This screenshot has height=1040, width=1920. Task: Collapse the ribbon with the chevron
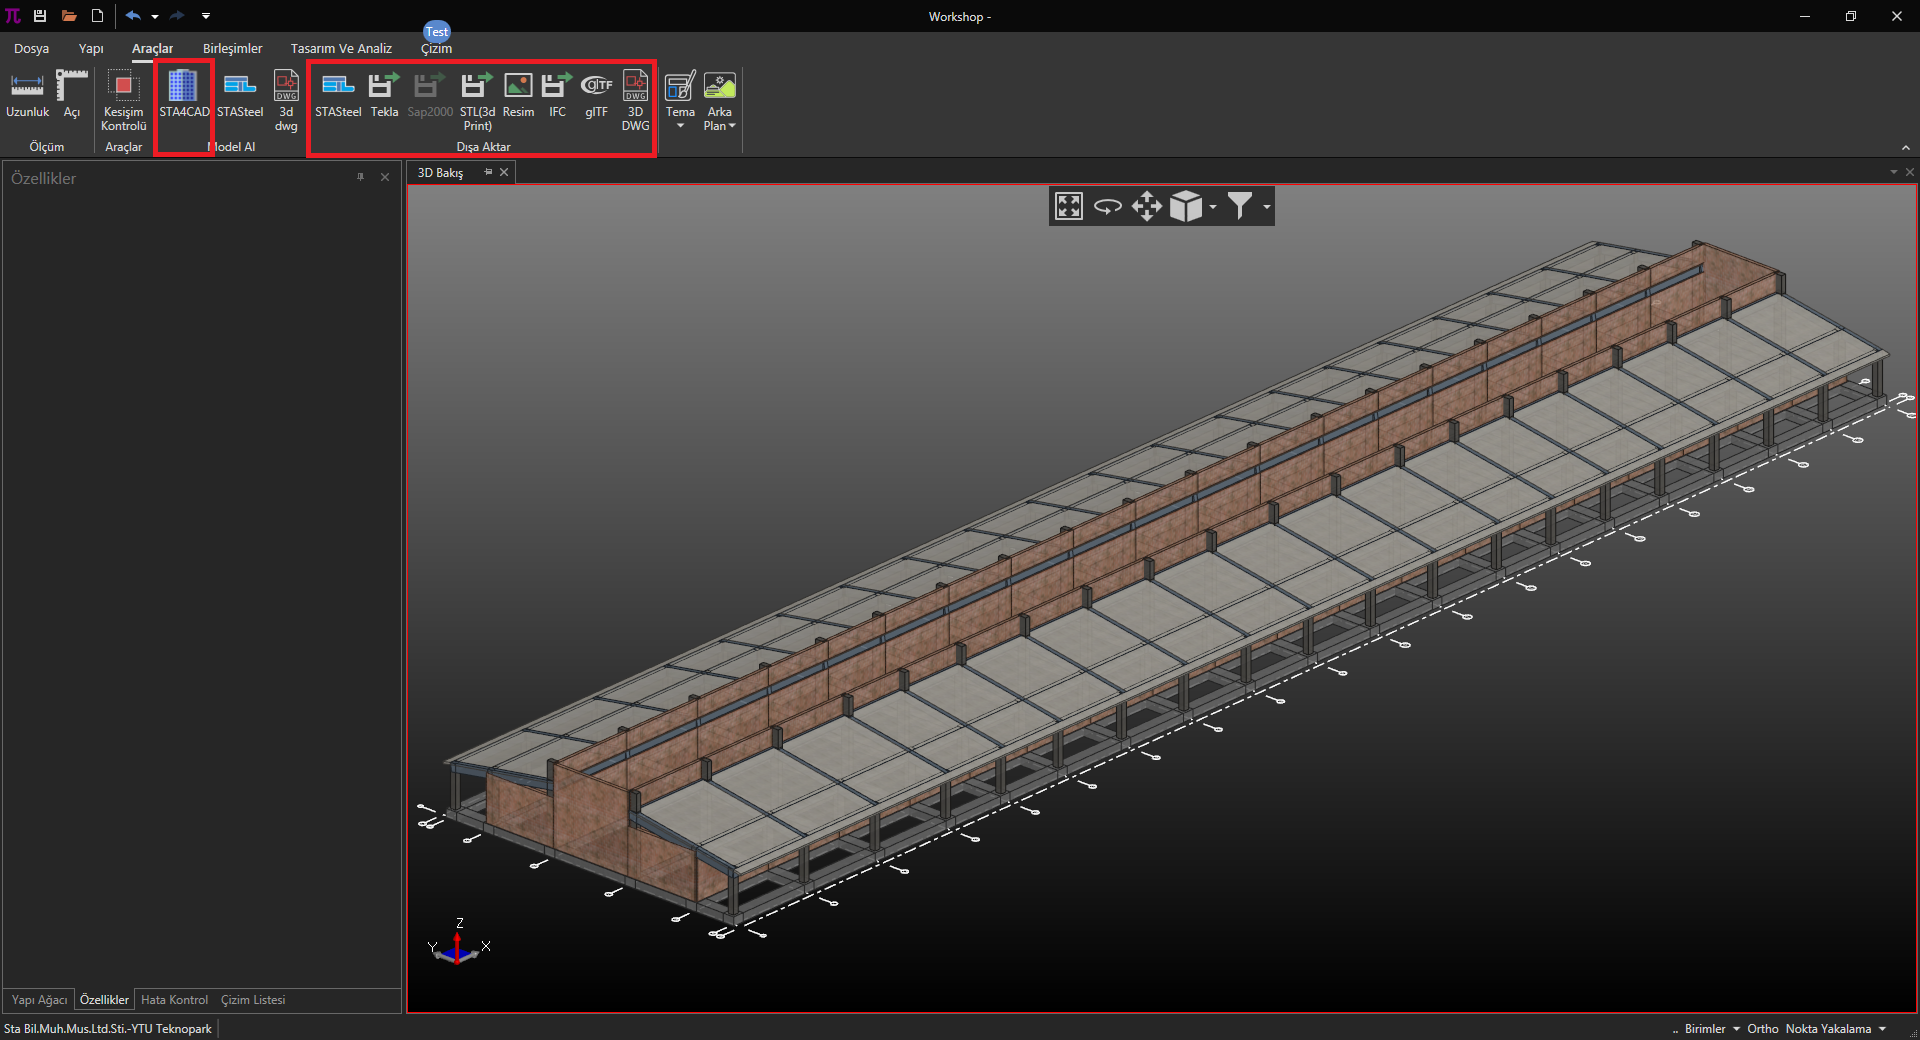pos(1905,148)
